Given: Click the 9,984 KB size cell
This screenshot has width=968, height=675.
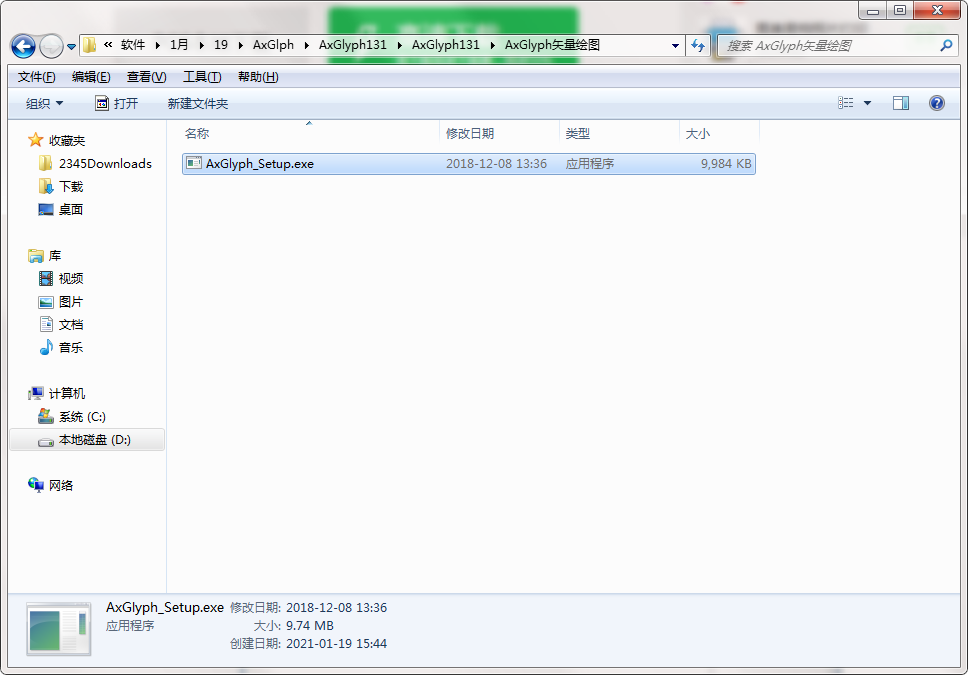Looking at the screenshot, I should point(726,164).
